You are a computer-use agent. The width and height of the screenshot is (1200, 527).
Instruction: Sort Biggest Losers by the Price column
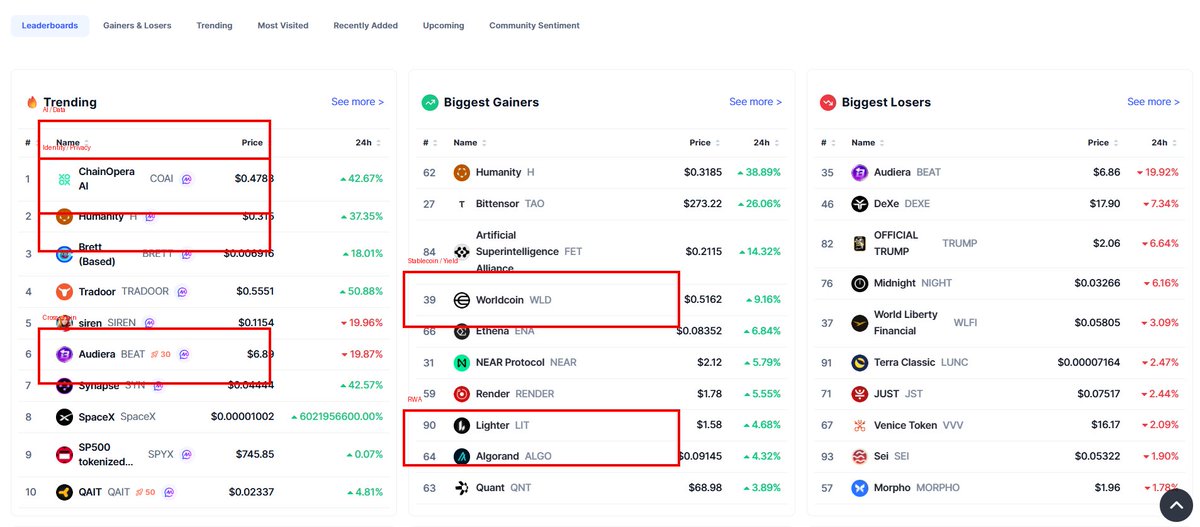pos(1102,143)
